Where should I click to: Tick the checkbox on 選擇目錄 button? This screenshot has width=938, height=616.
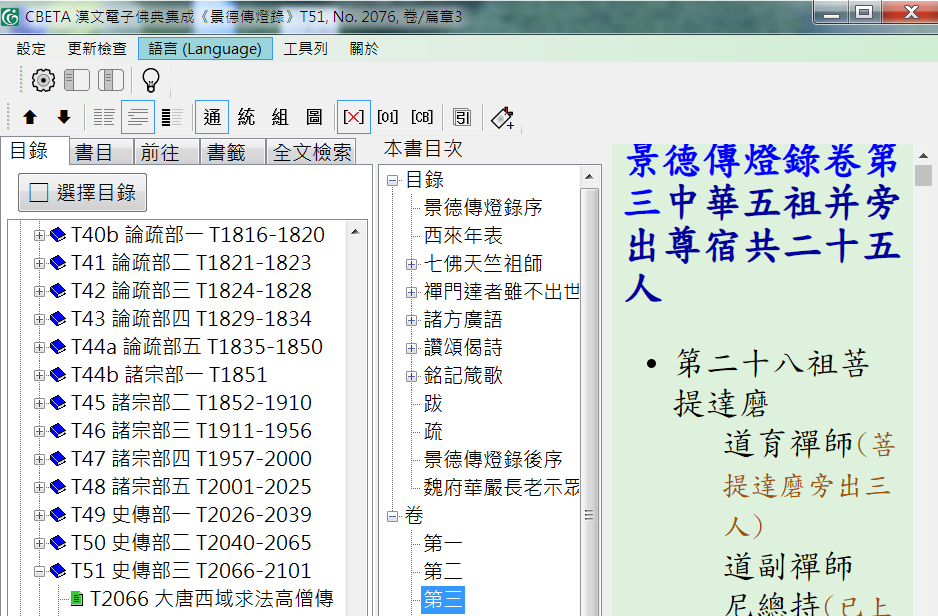click(39, 193)
